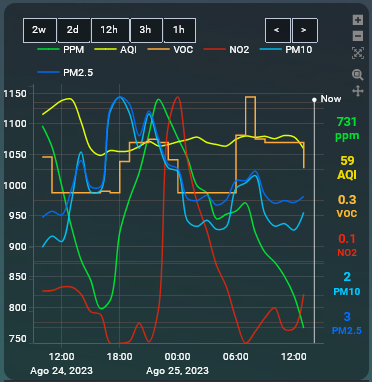This screenshot has width=372, height=382.
Task: Switch to 12h time range
Action: (x=110, y=30)
